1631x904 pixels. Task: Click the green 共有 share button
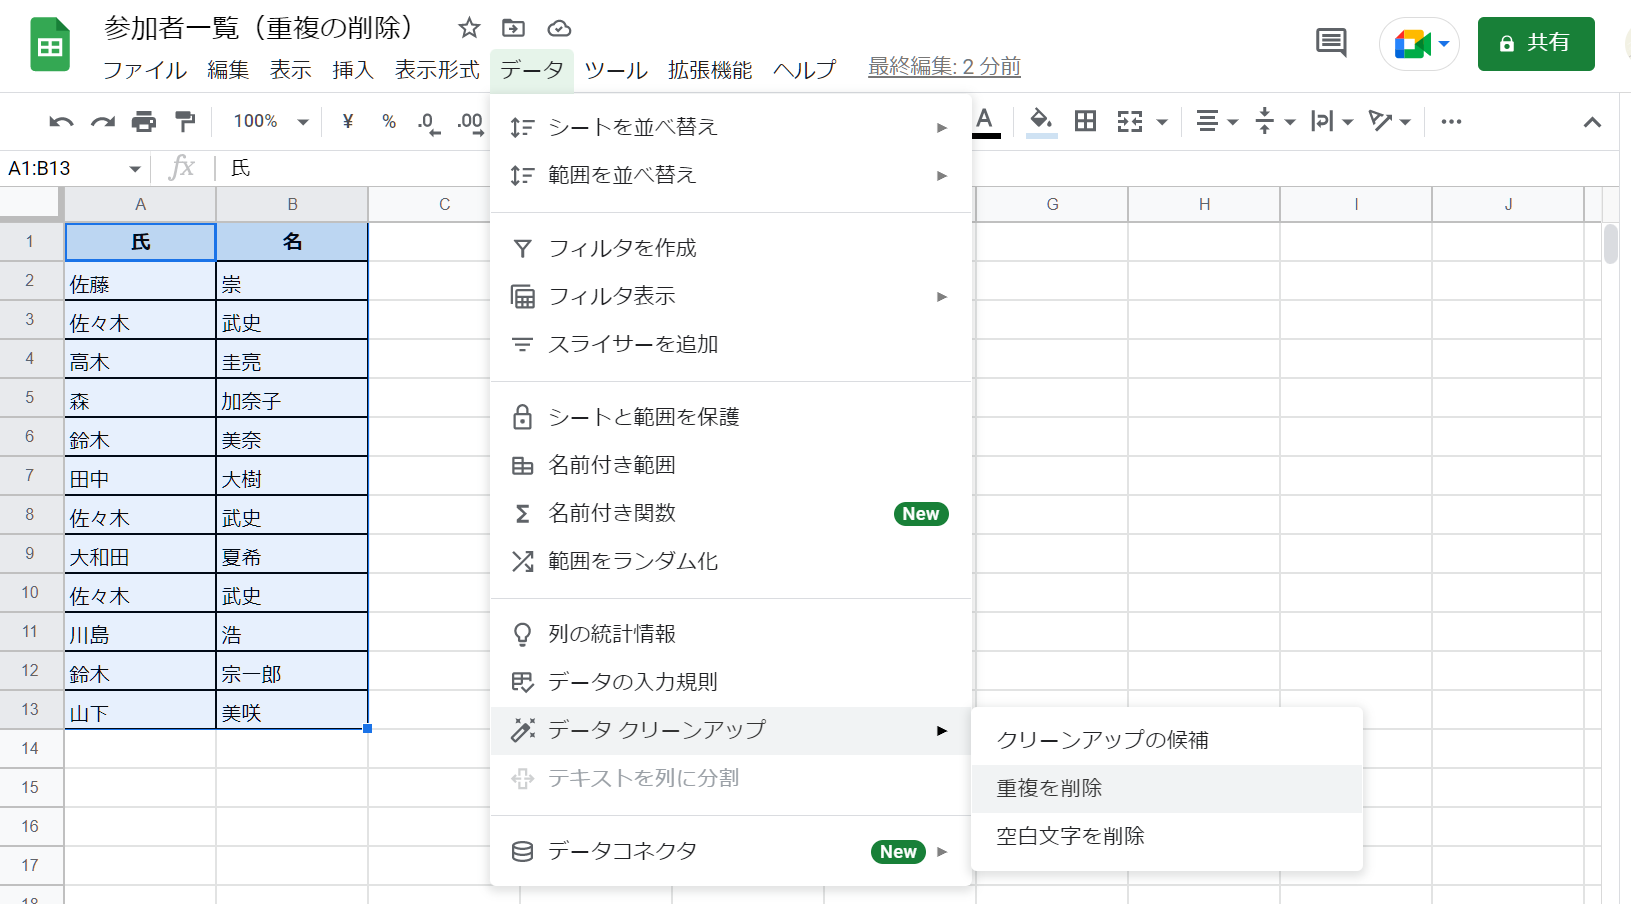(x=1535, y=43)
